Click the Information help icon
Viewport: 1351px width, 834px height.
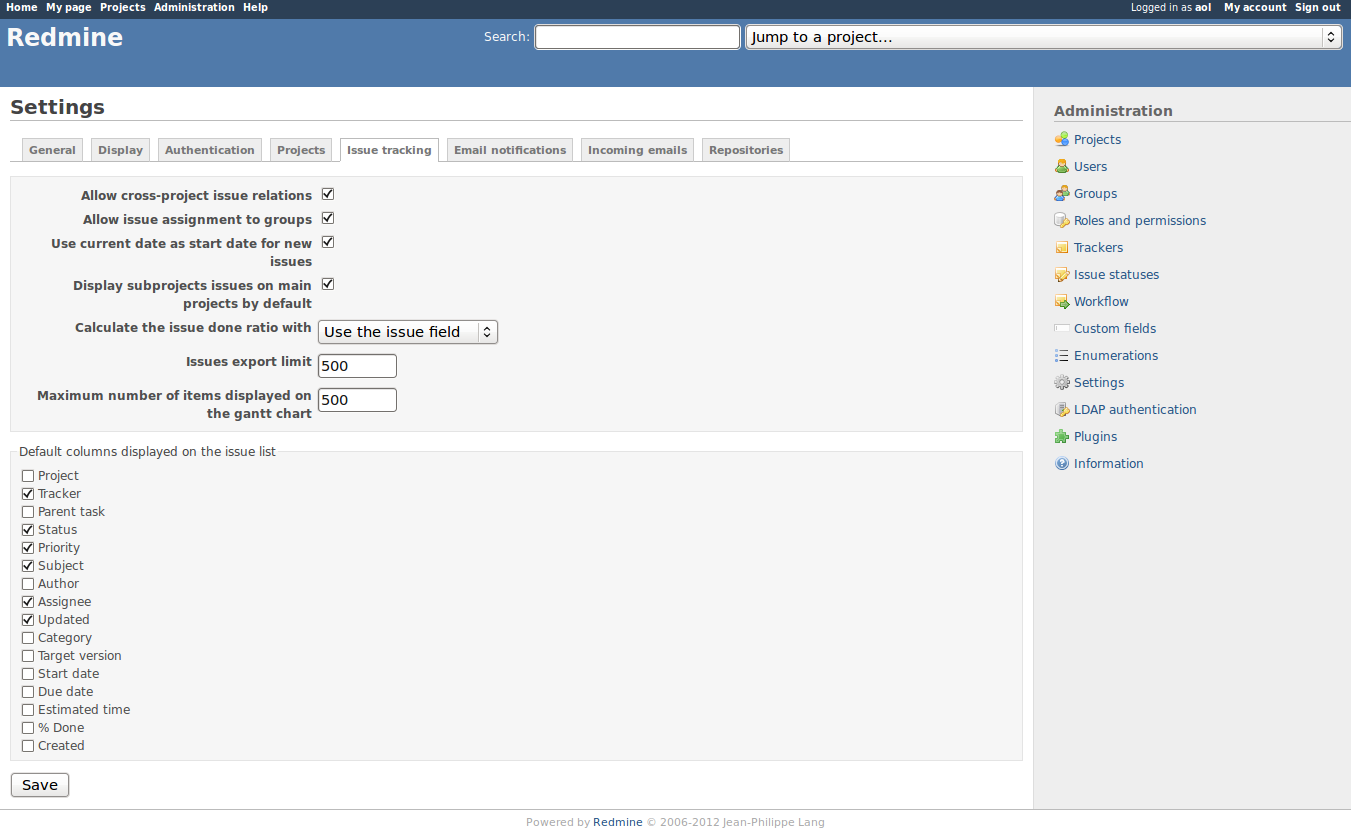(1062, 463)
